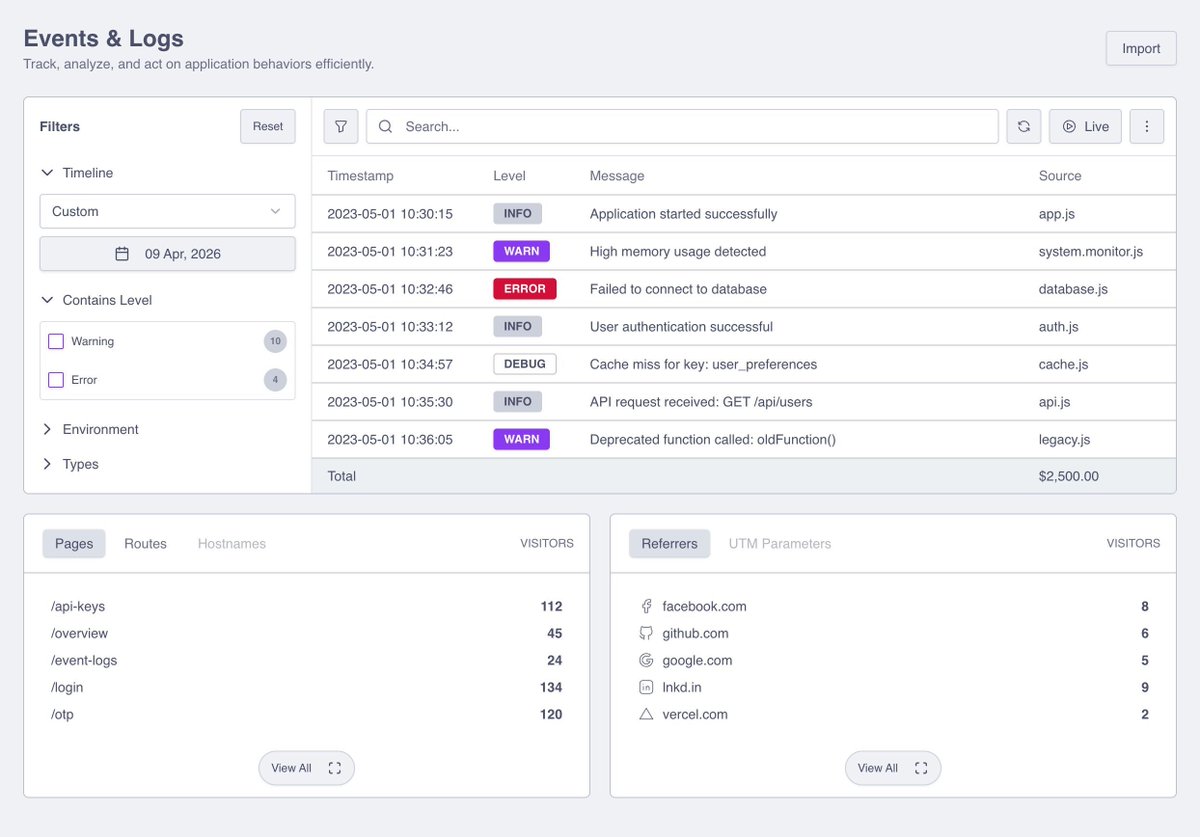The width and height of the screenshot is (1200, 837).
Task: Focus the Search logs input field
Action: [x=682, y=127]
